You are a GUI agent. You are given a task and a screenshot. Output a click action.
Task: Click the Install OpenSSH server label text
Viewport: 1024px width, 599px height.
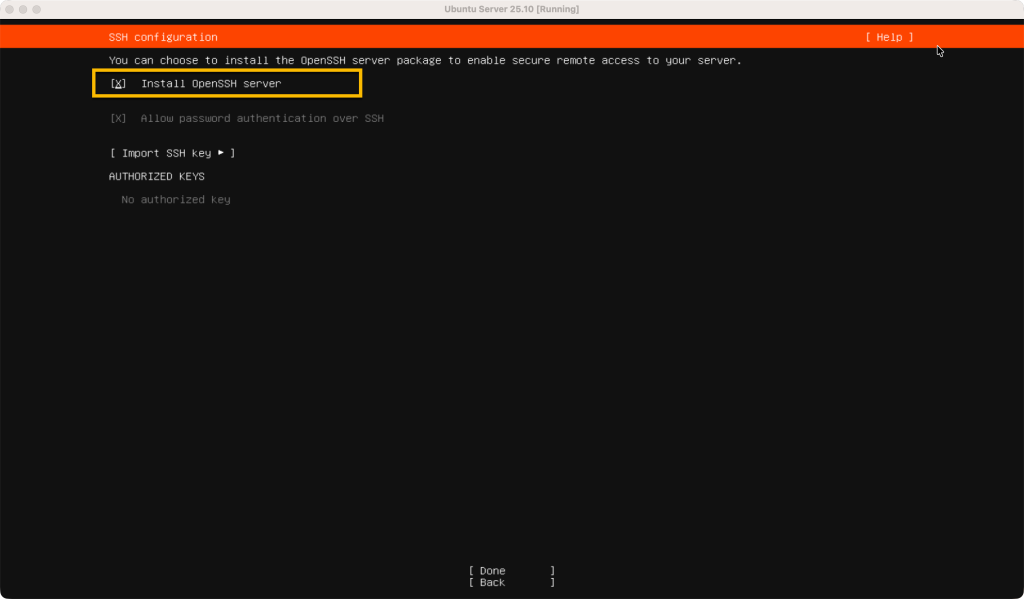click(x=211, y=84)
